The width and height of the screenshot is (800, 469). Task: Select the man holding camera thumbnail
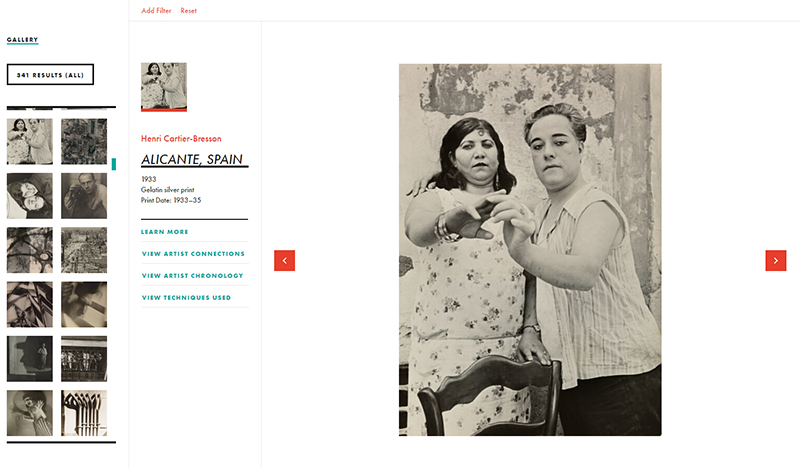coord(84,196)
